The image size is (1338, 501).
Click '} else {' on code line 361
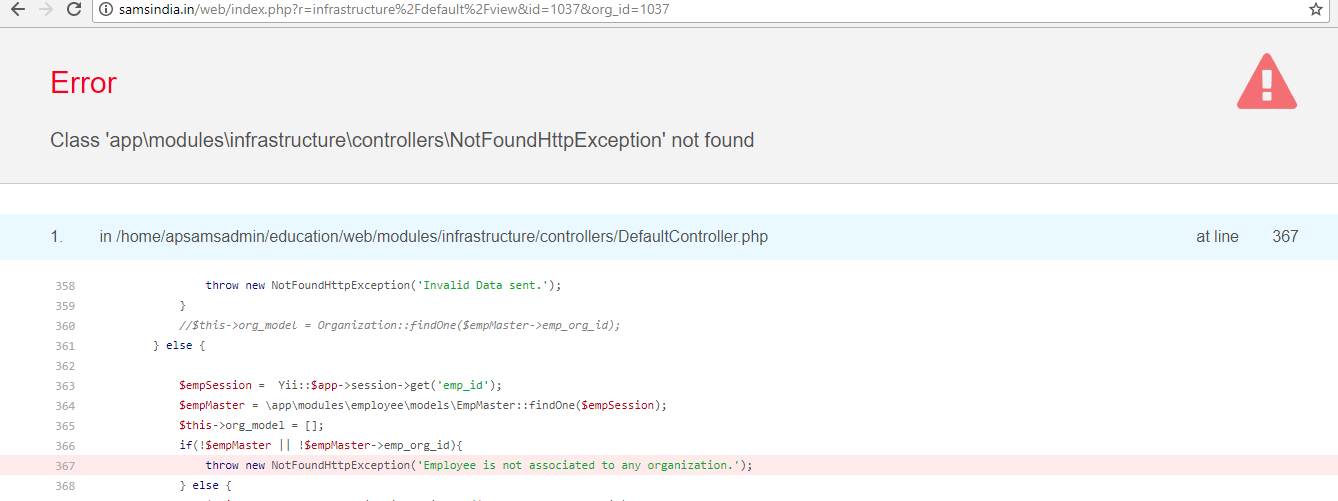[x=179, y=345]
